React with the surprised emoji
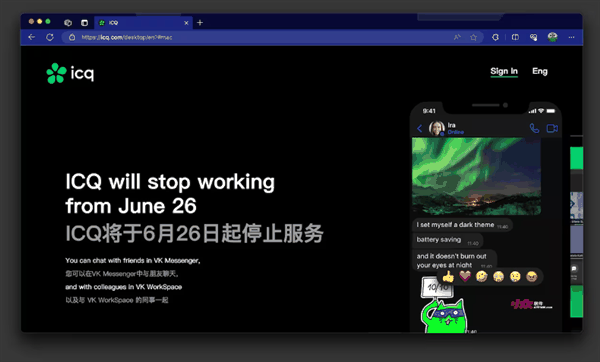 515,276
